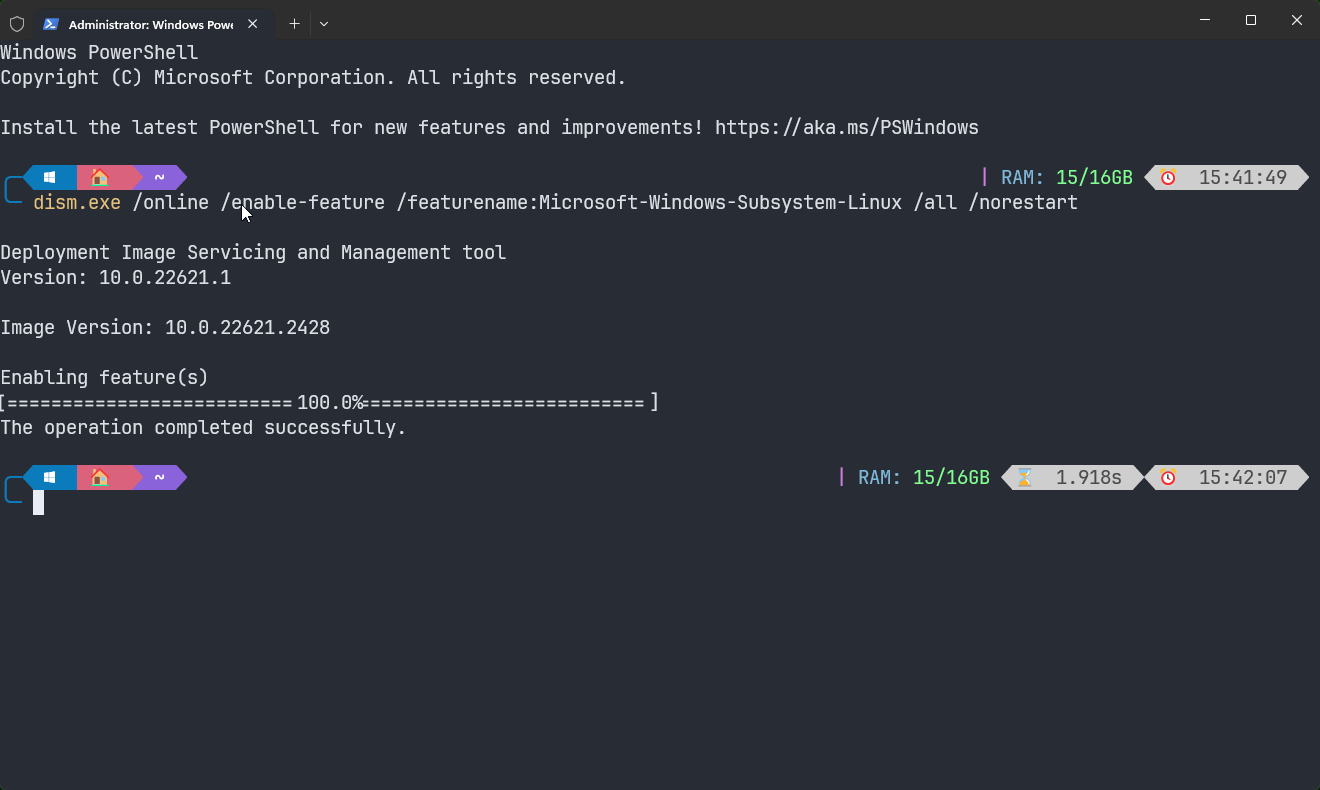
Task: Open the https://aka.ms/PSWindows link
Action: (x=846, y=127)
